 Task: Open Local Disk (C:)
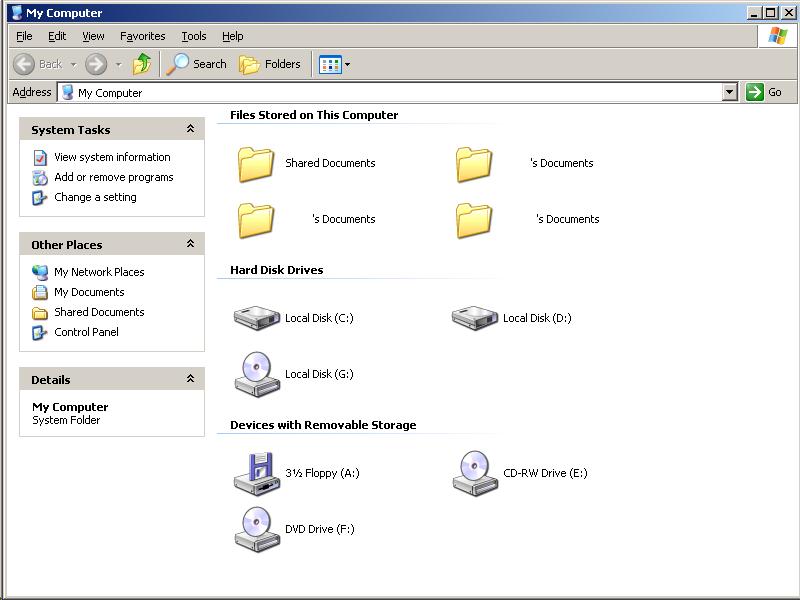(257, 318)
